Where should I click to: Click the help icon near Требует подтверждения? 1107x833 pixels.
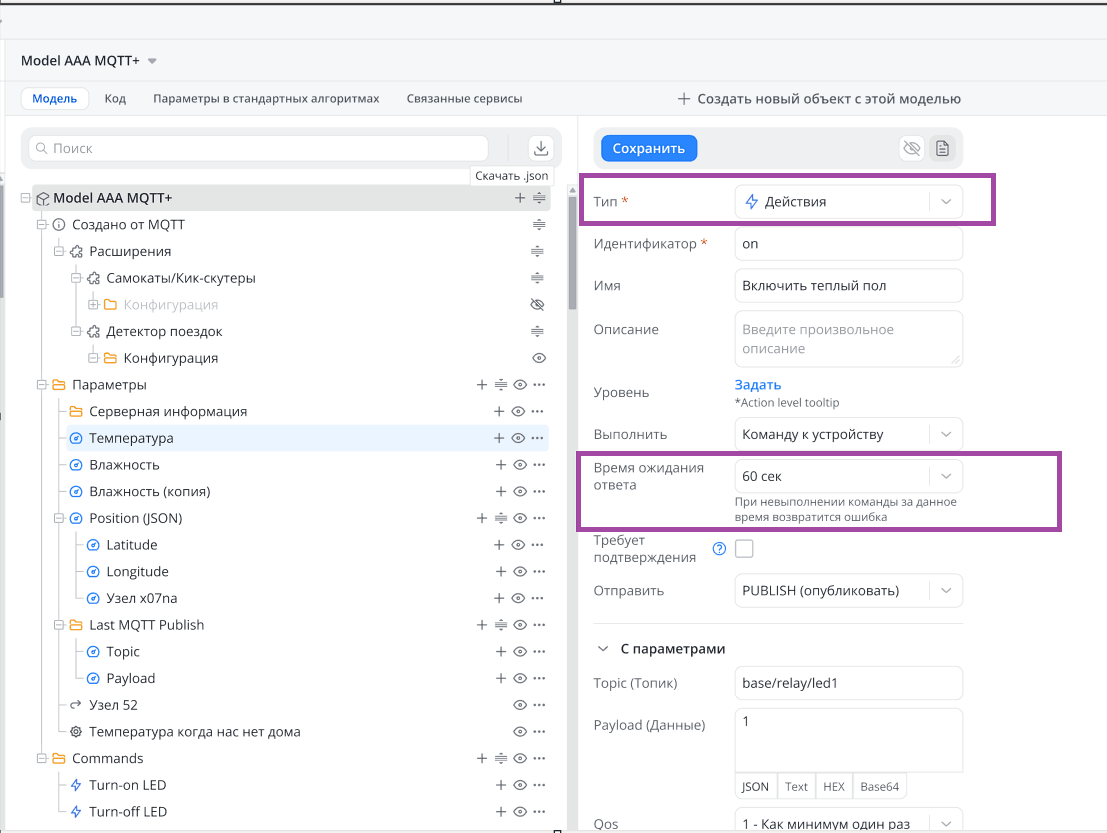pyautogui.click(x=718, y=548)
